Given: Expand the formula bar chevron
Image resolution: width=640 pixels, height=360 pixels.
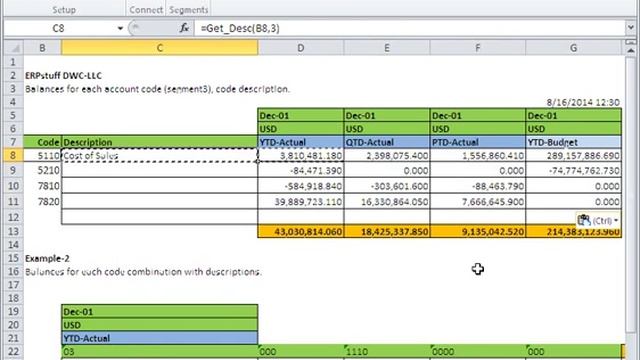Looking at the screenshot, I should pyautogui.click(x=631, y=28).
